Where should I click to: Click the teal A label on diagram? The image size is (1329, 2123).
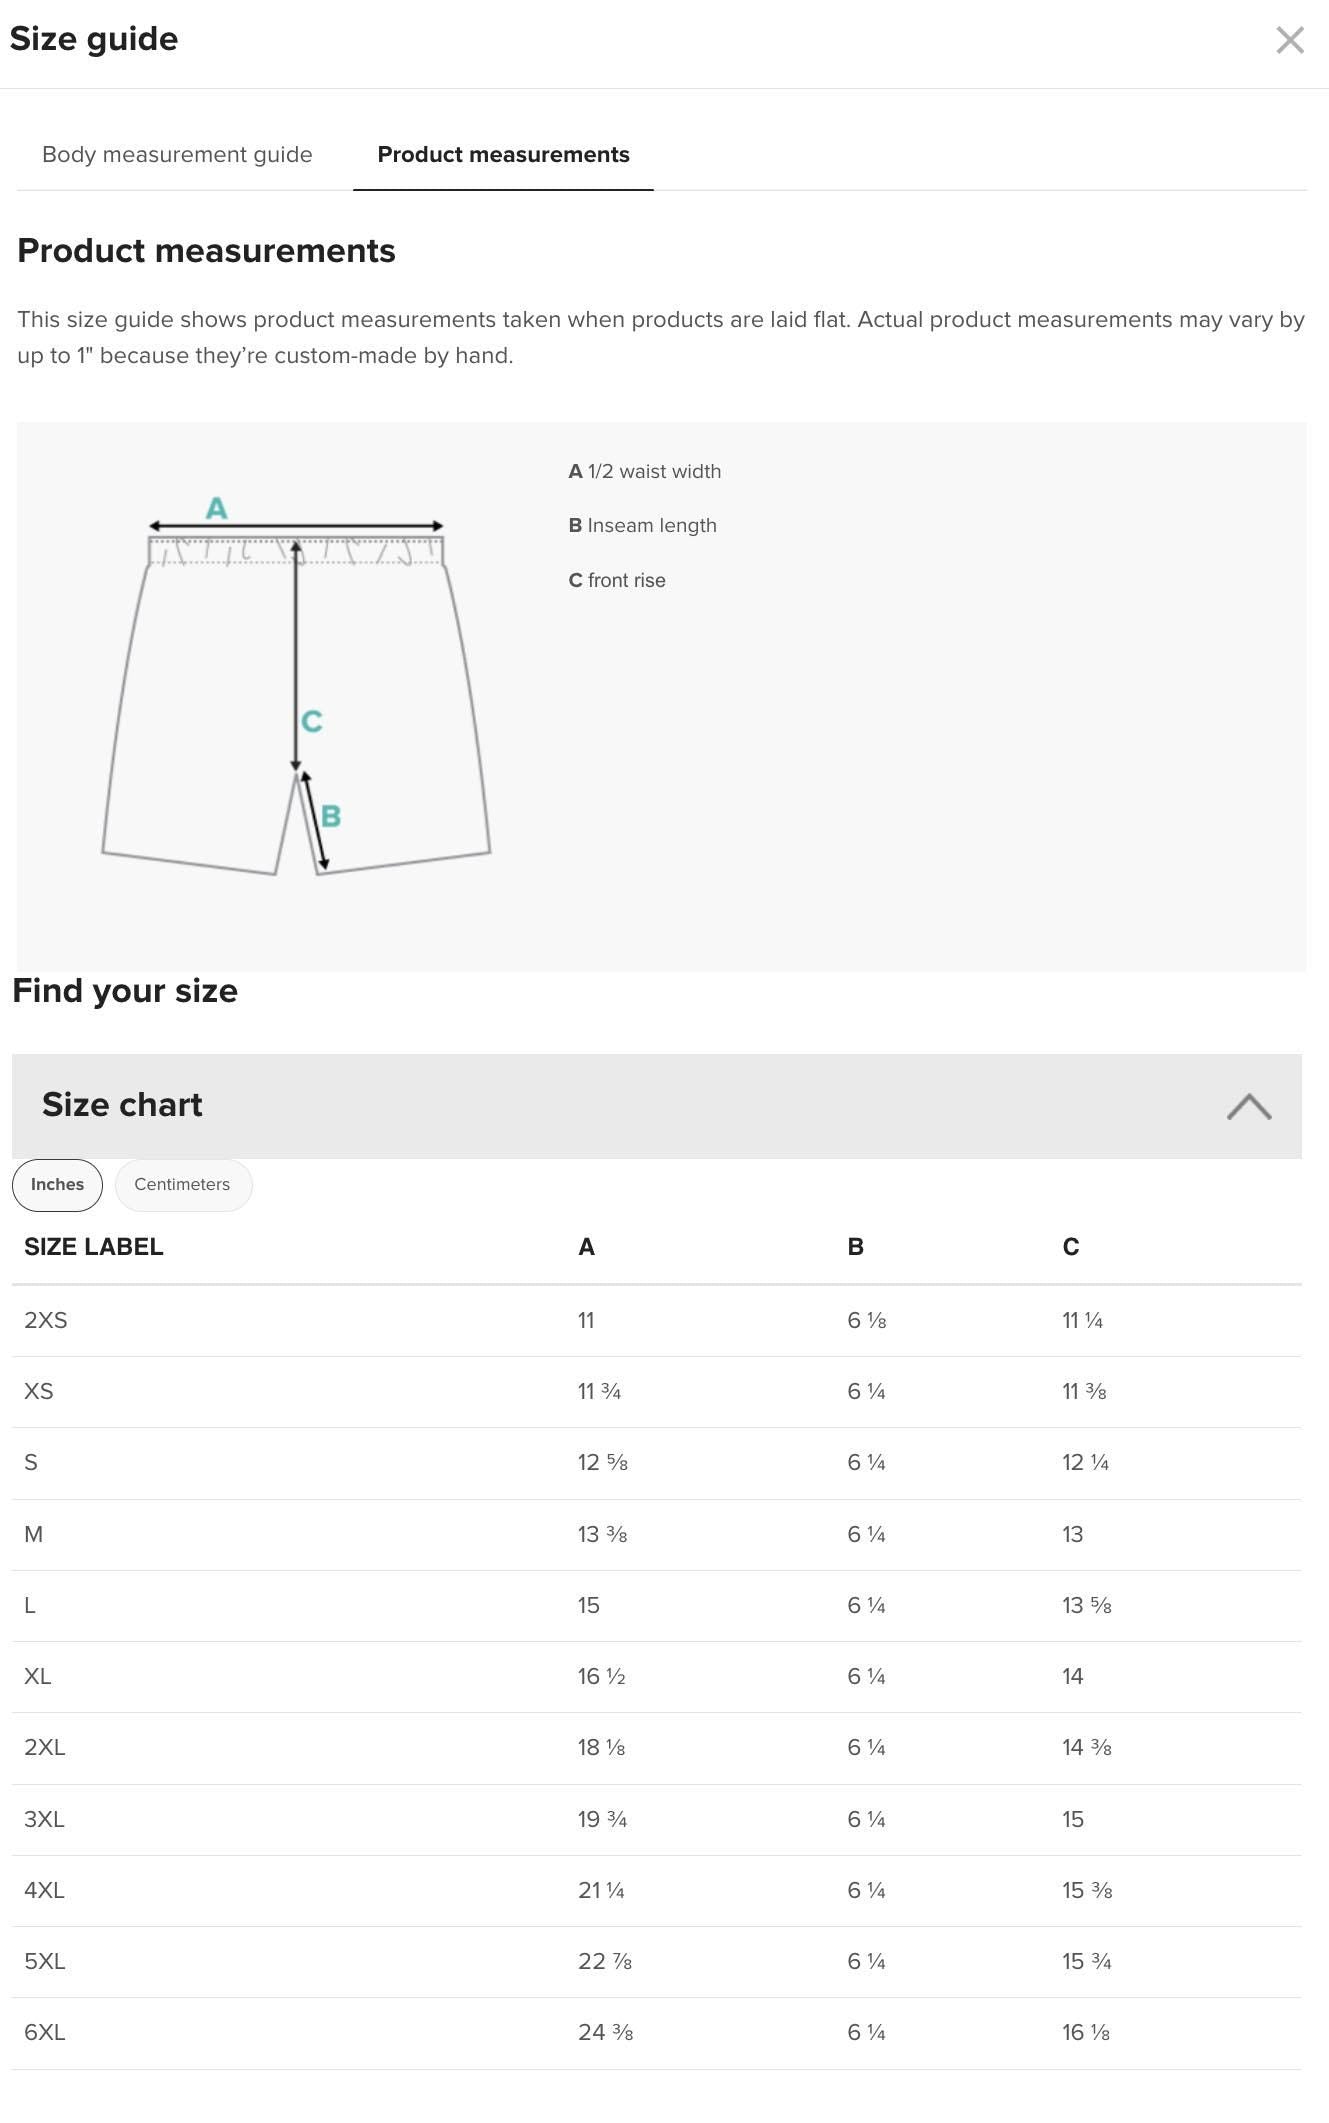(216, 509)
